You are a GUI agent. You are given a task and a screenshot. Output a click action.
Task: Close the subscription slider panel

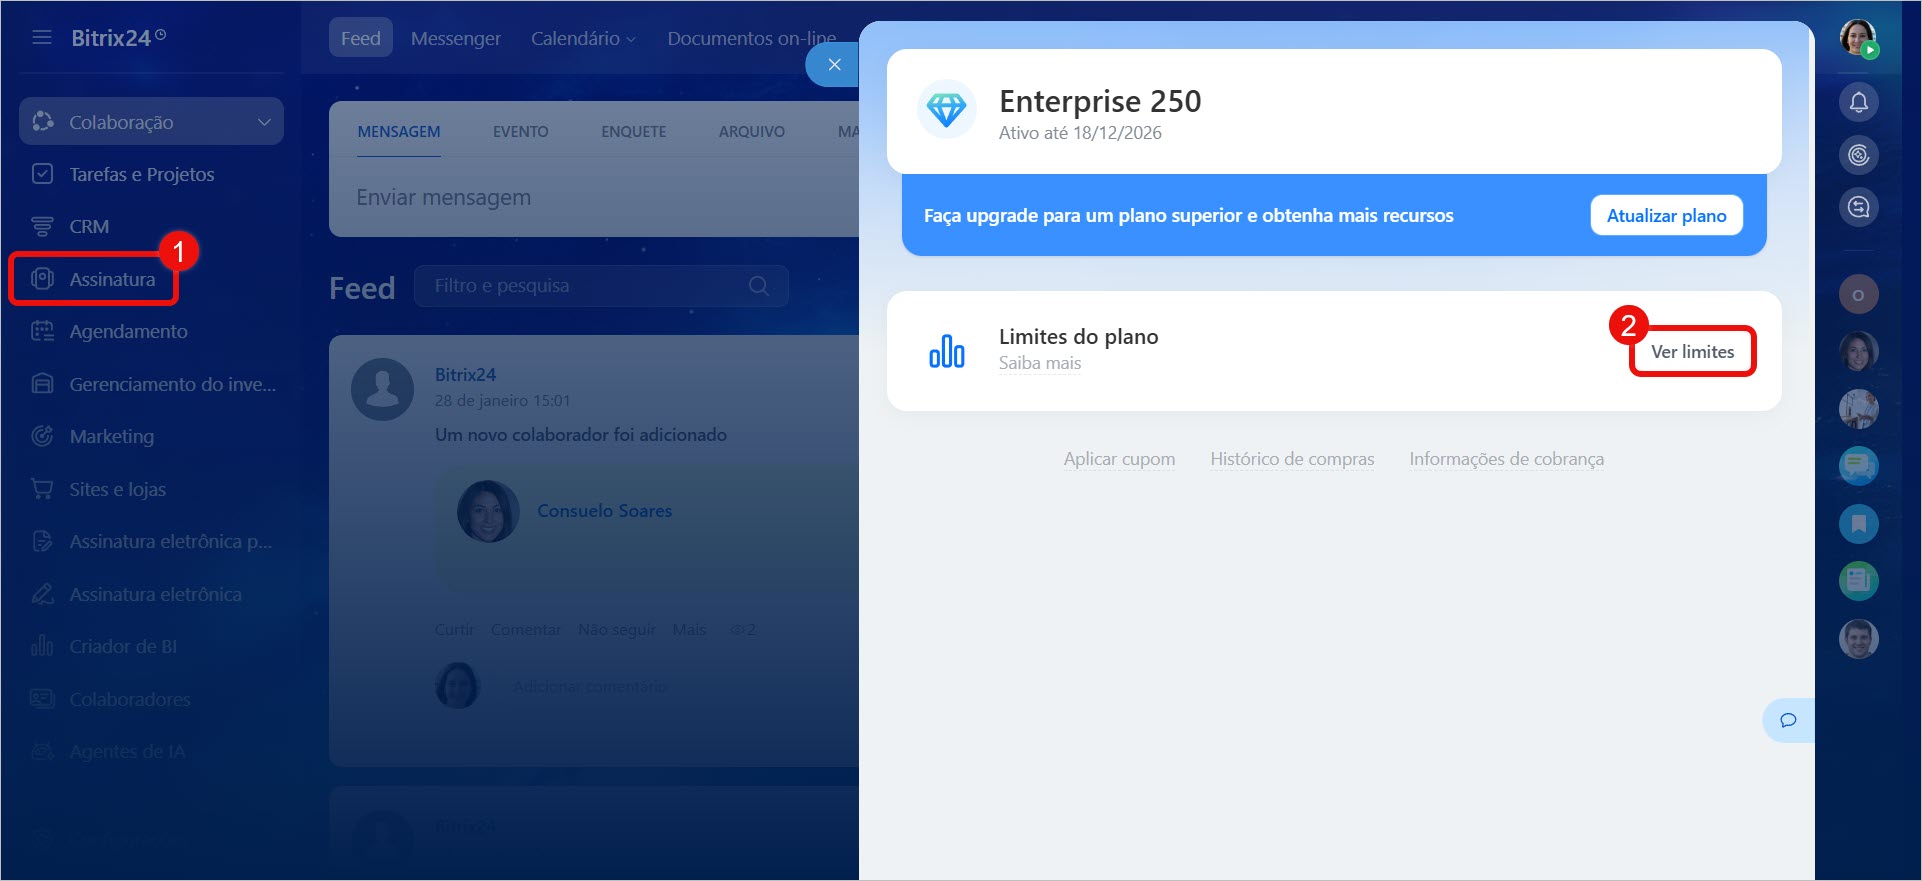[834, 65]
